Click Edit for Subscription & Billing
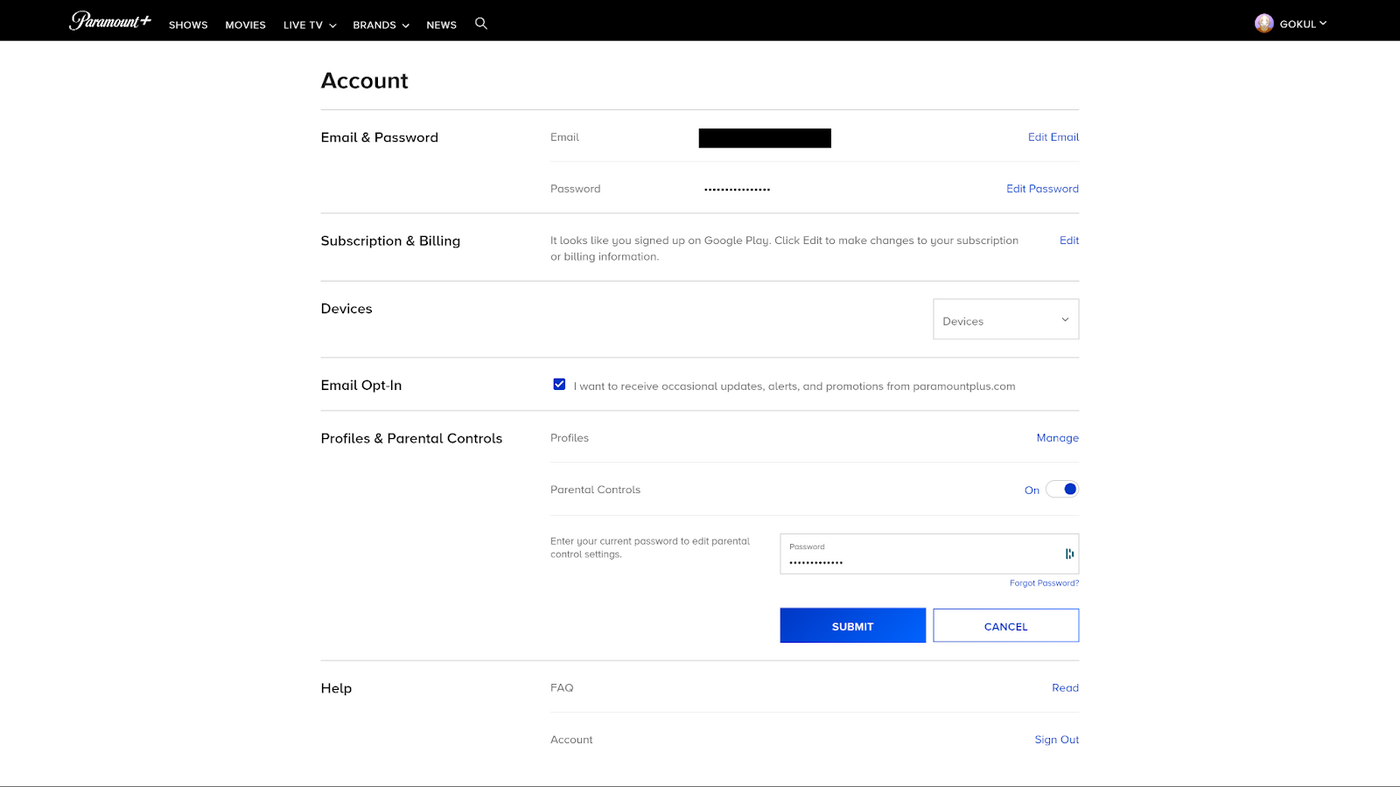The width and height of the screenshot is (1400, 787). [1069, 240]
